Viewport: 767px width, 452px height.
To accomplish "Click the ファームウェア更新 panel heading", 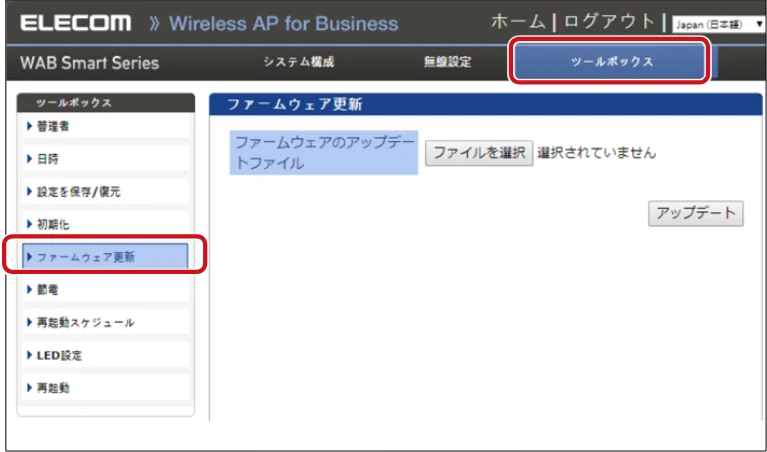I will point(294,105).
